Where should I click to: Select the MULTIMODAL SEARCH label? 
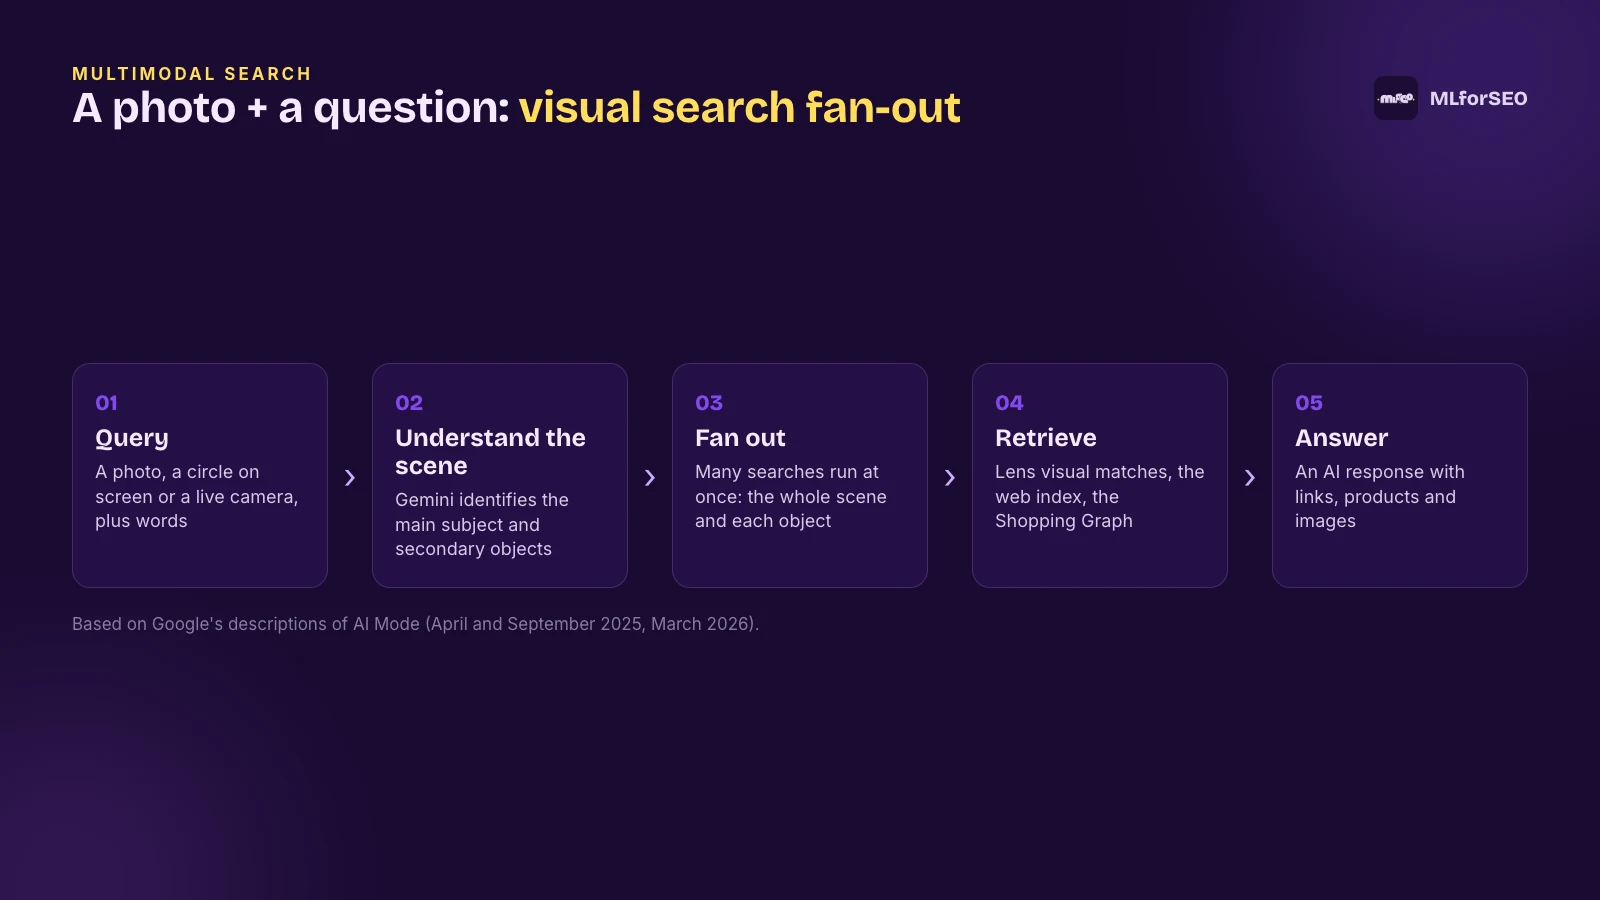tap(192, 74)
